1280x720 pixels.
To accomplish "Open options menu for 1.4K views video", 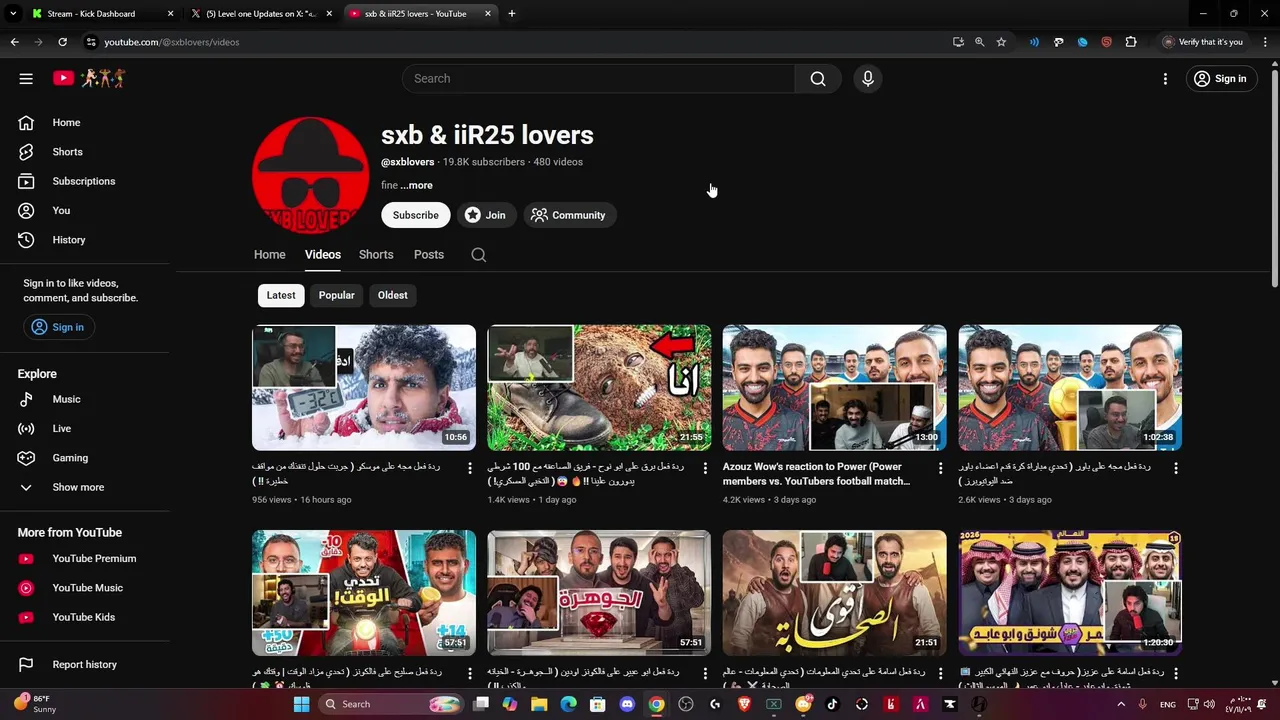I will coord(705,468).
